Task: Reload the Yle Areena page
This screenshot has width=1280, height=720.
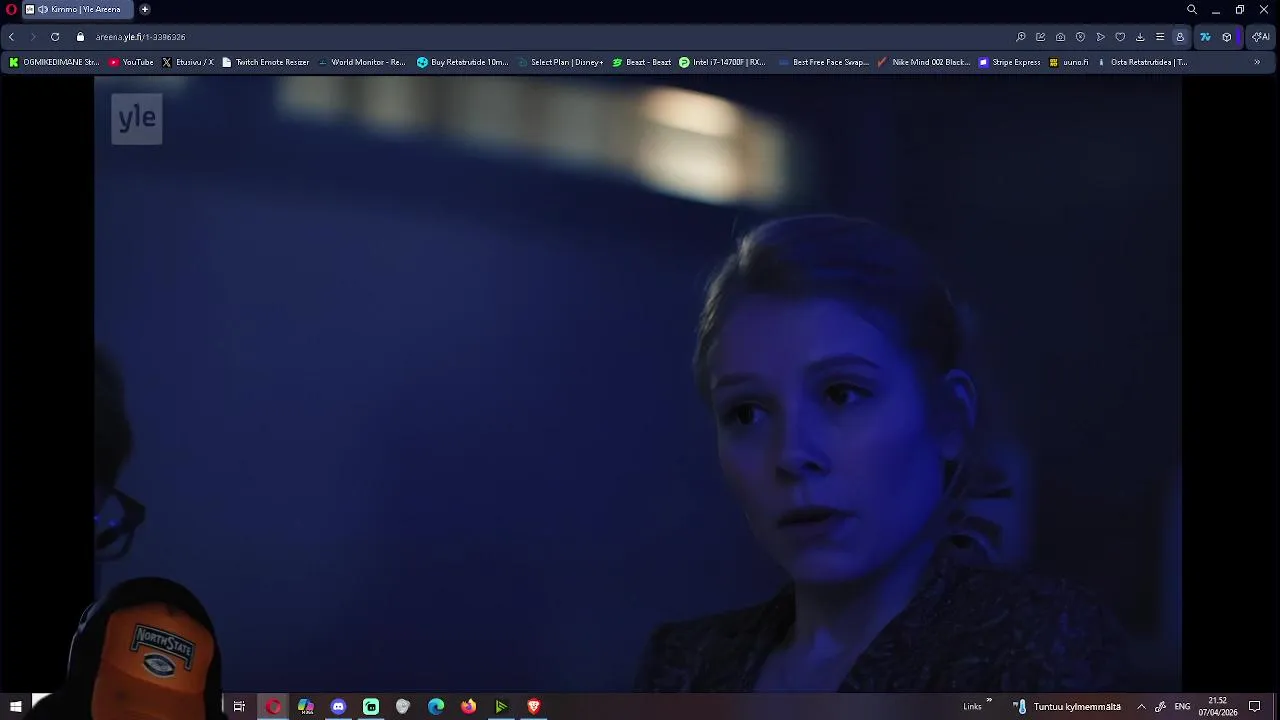Action: coord(55,37)
